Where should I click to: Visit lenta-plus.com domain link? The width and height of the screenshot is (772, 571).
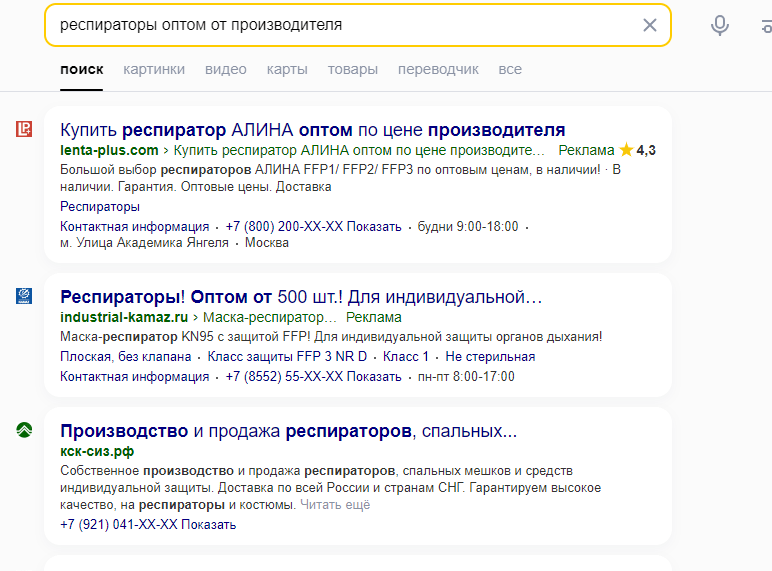109,150
